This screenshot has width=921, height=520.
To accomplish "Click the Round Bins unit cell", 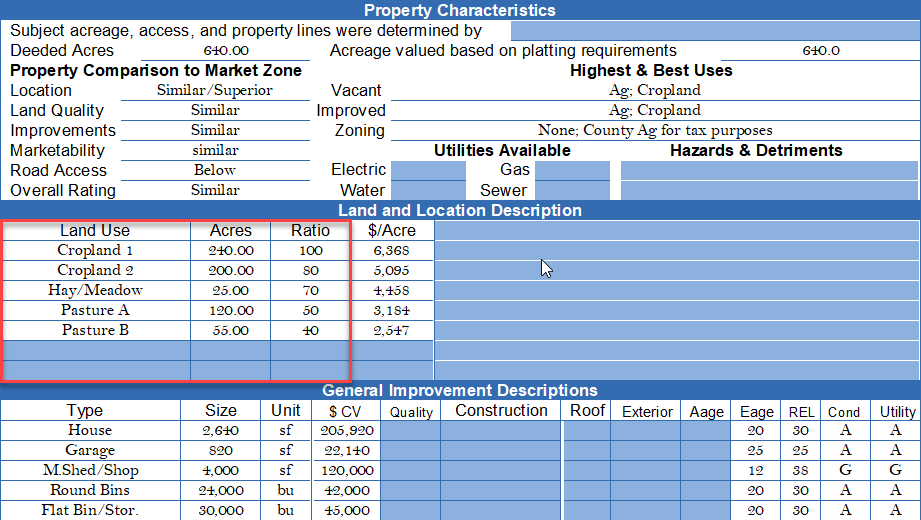I will pos(286,490).
